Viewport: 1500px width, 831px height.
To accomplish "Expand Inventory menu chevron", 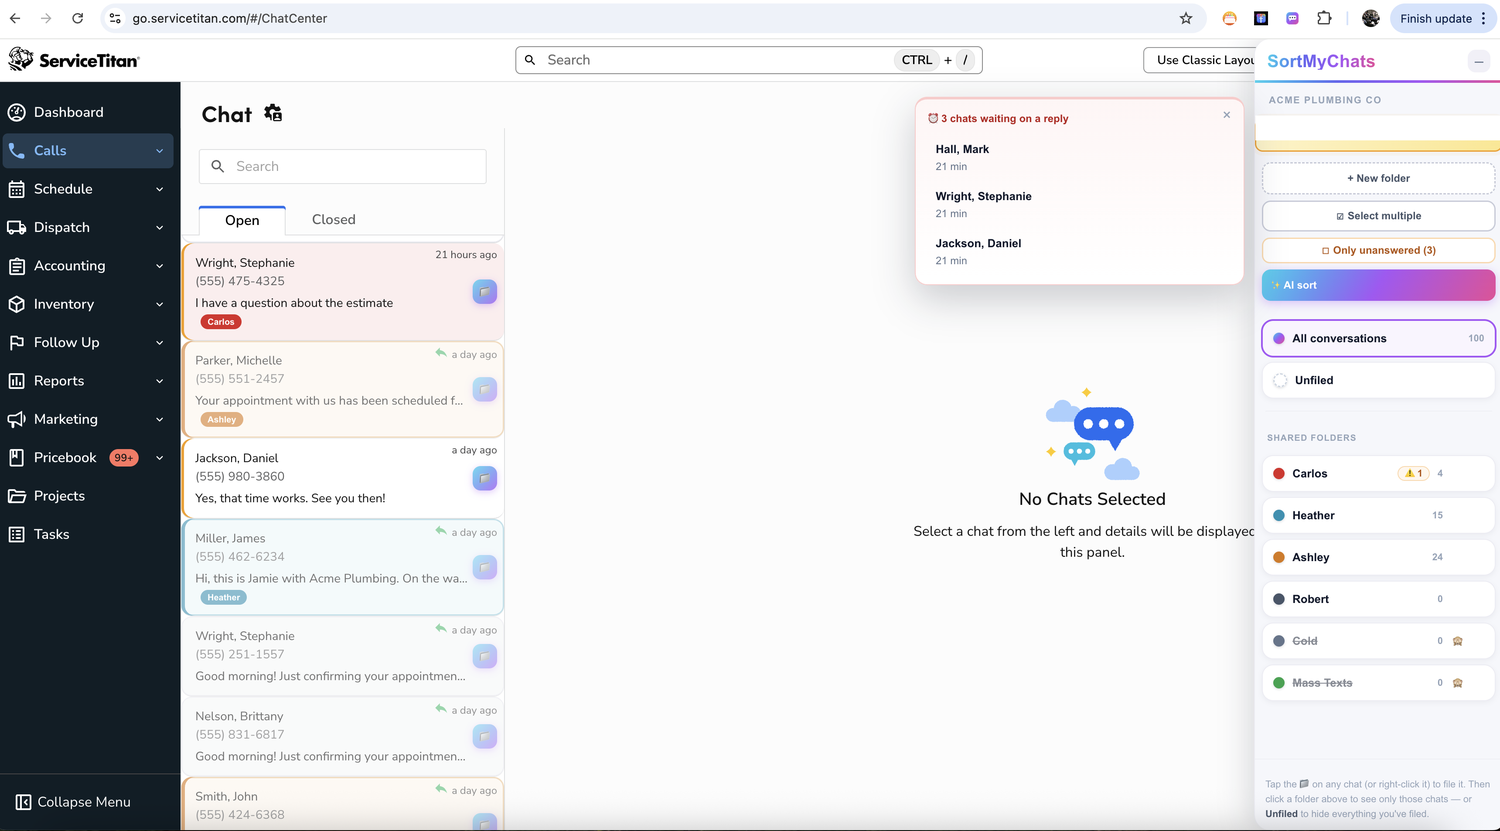I will pos(159,304).
